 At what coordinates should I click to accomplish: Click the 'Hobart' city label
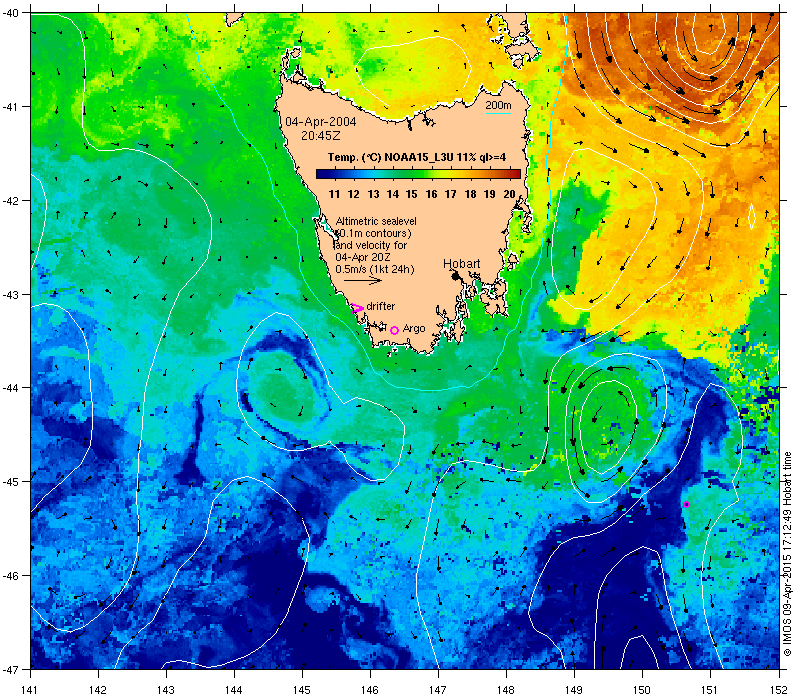pyautogui.click(x=461, y=263)
